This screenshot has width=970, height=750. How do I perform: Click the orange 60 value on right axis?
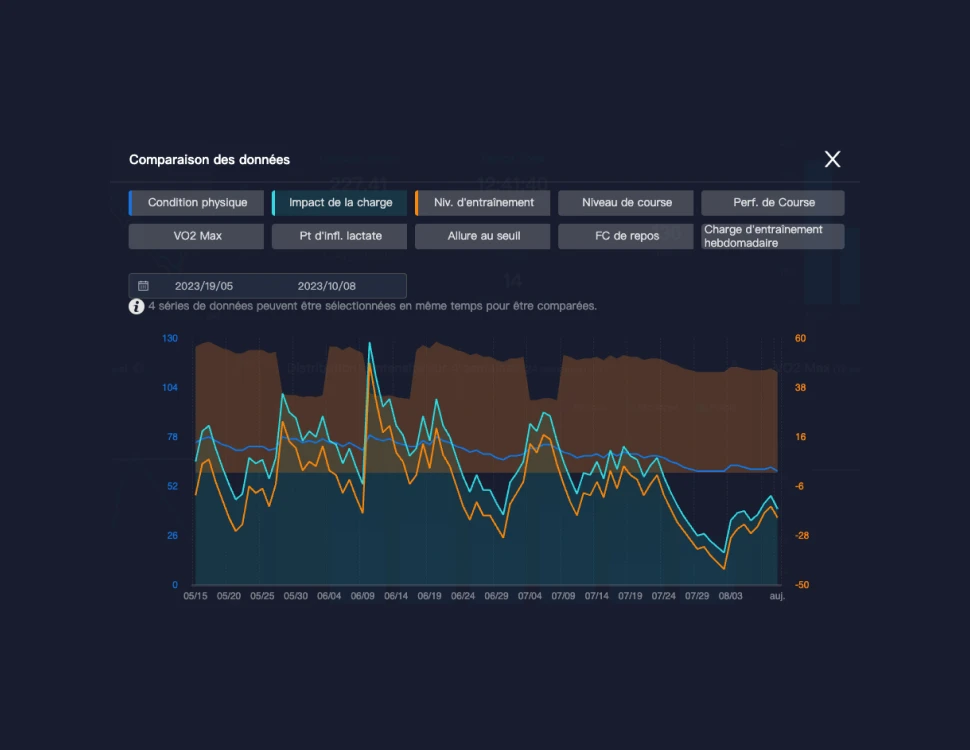[x=800, y=339]
